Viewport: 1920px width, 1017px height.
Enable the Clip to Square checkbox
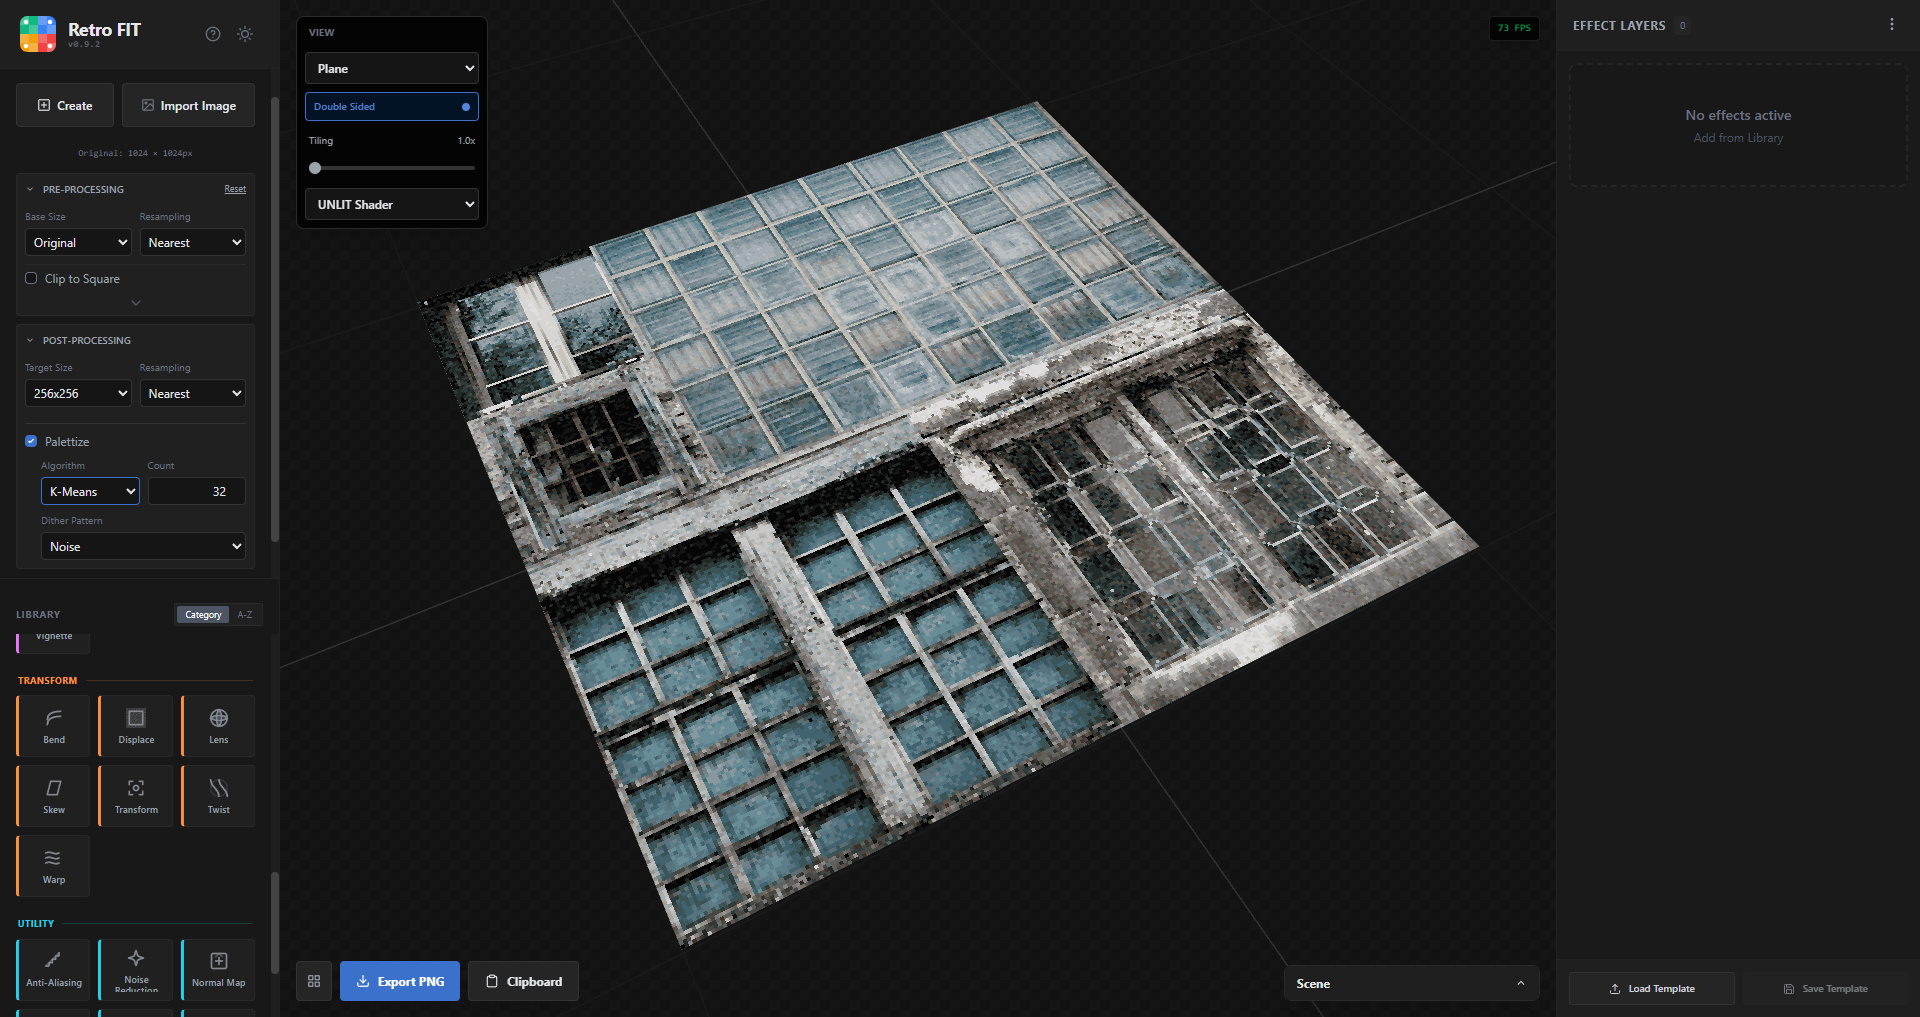[31, 279]
